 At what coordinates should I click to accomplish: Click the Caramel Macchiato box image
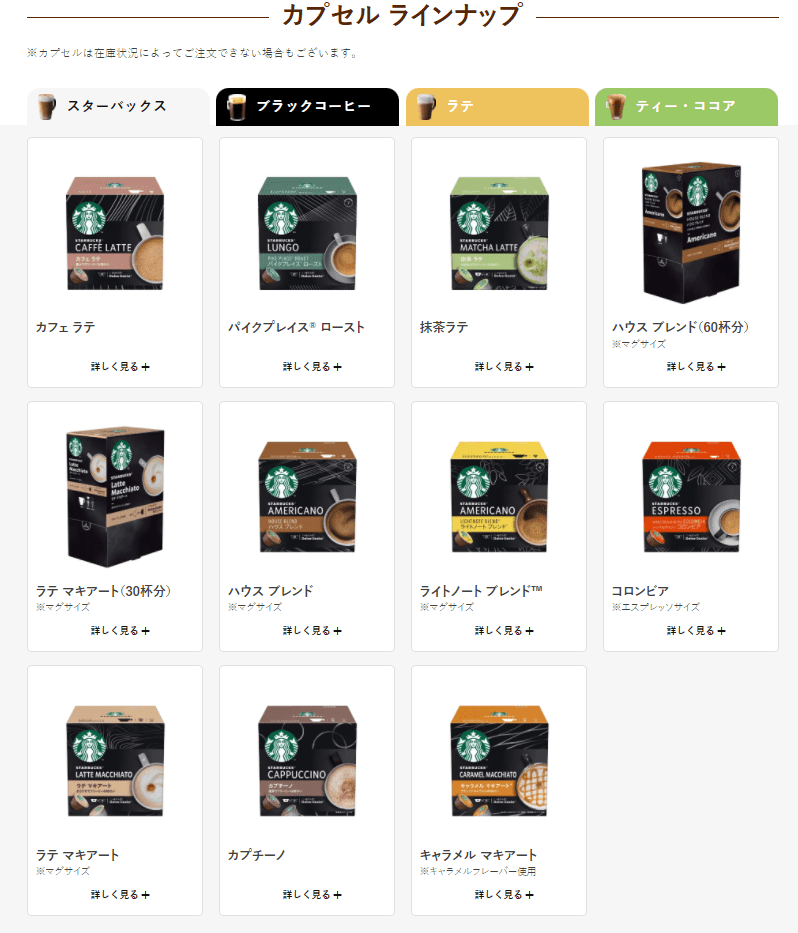(499, 760)
